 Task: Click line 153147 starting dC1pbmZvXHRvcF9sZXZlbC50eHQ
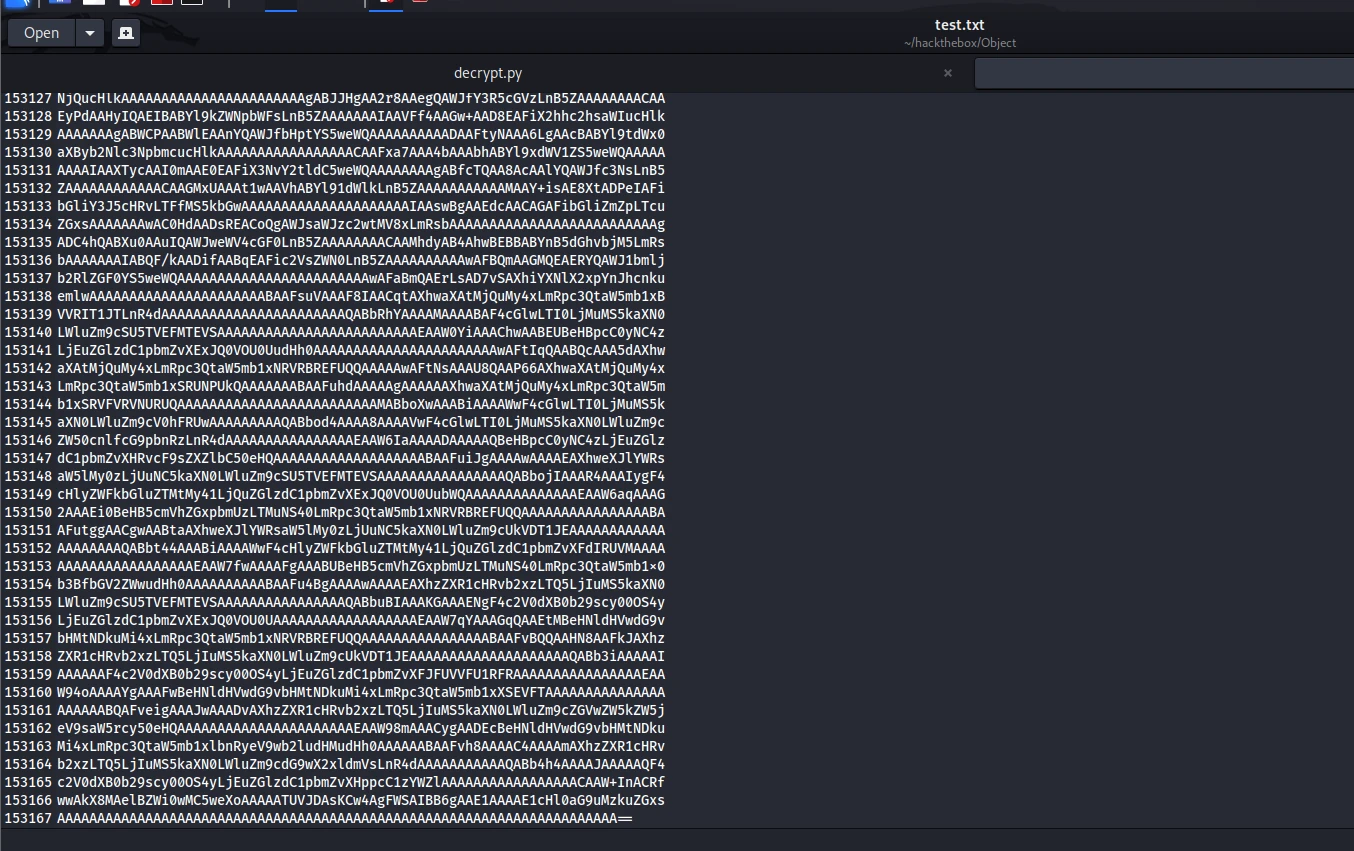pos(361,458)
